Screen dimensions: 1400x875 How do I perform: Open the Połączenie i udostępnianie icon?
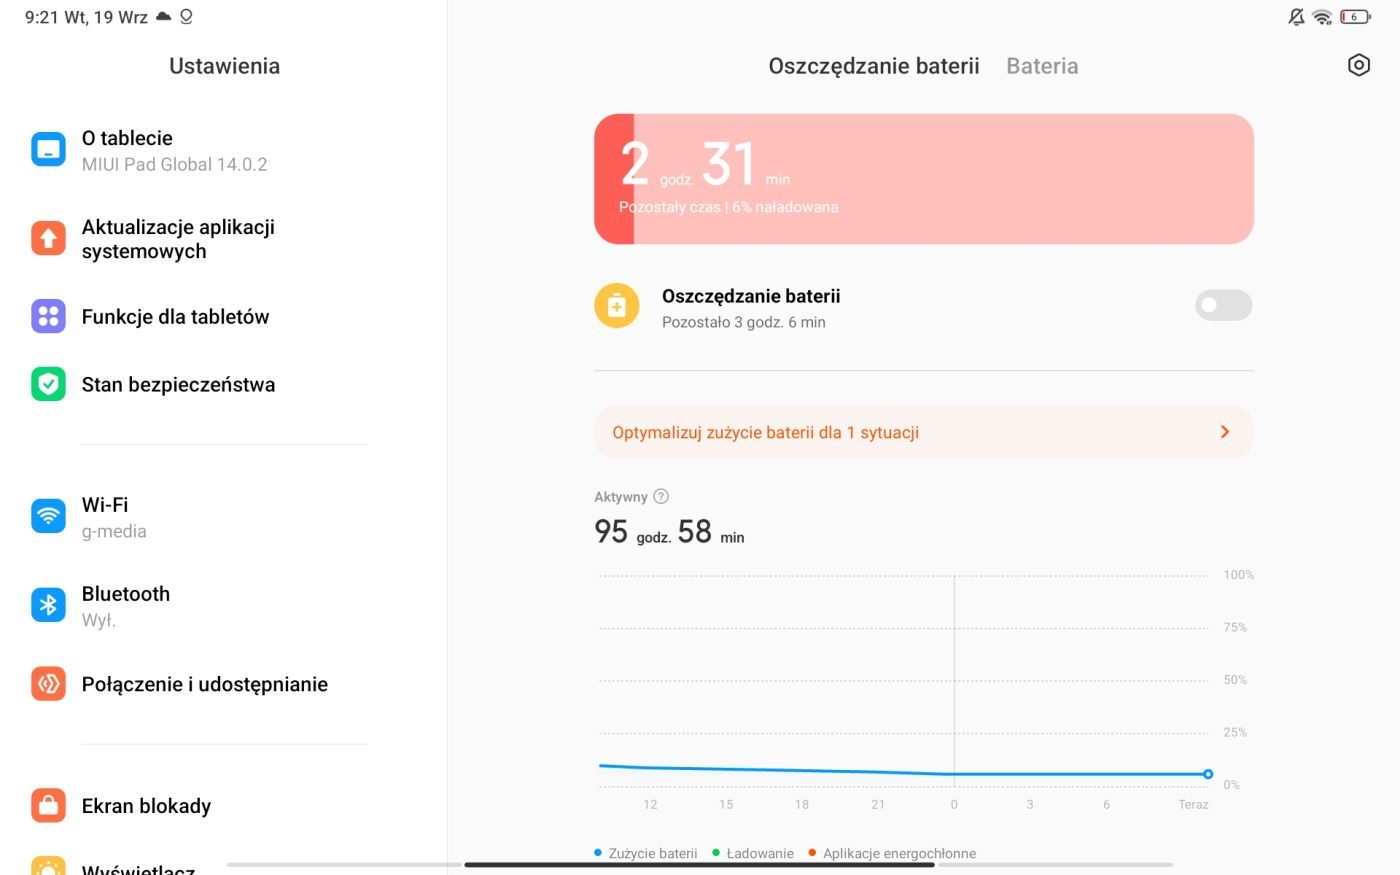coord(48,684)
